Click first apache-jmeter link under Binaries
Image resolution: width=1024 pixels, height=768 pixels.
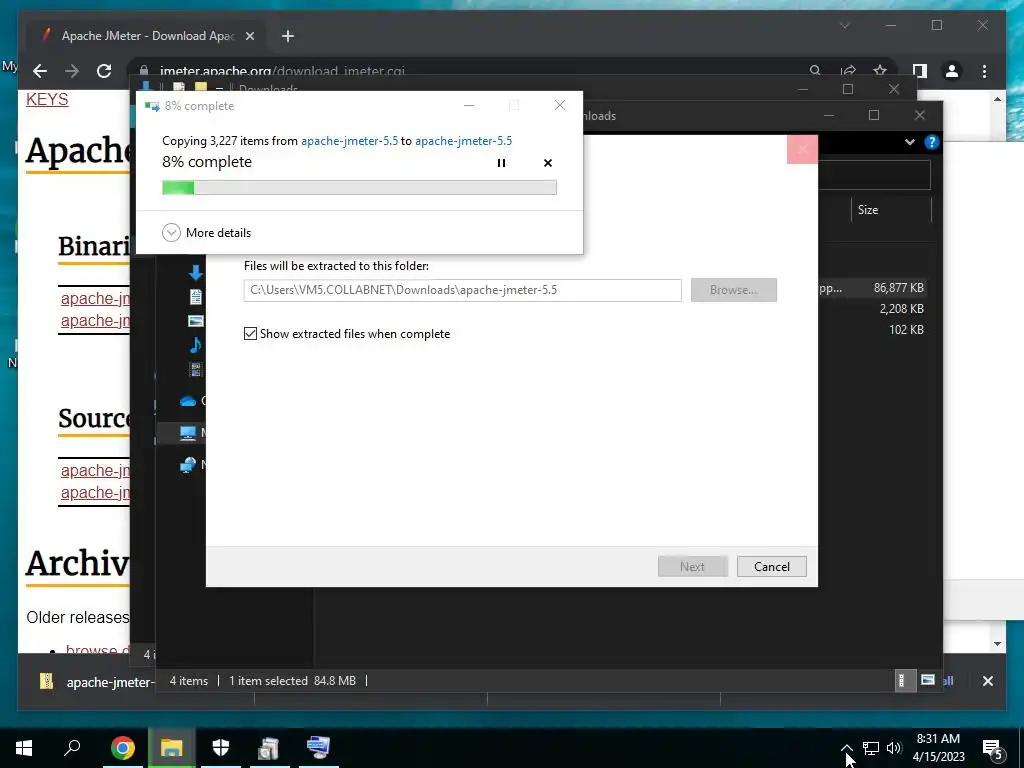coord(95,298)
